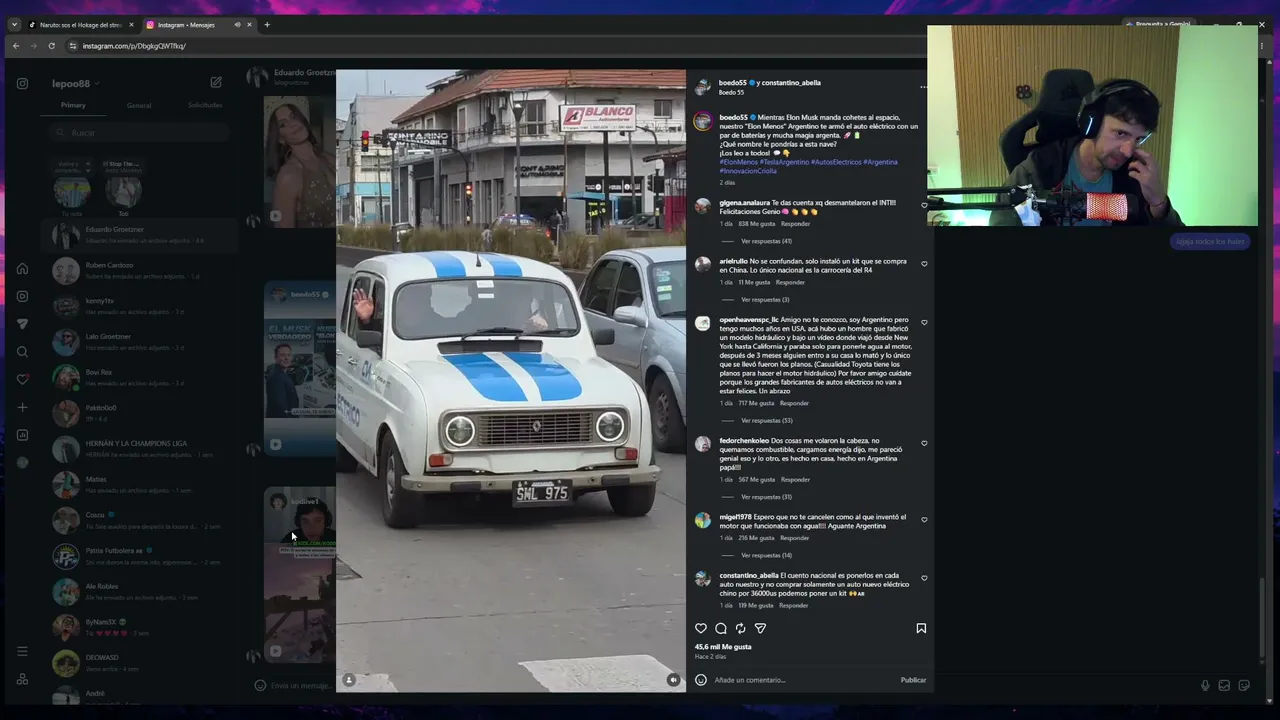
Task: Like constantino_abella's comment
Action: coord(924,578)
